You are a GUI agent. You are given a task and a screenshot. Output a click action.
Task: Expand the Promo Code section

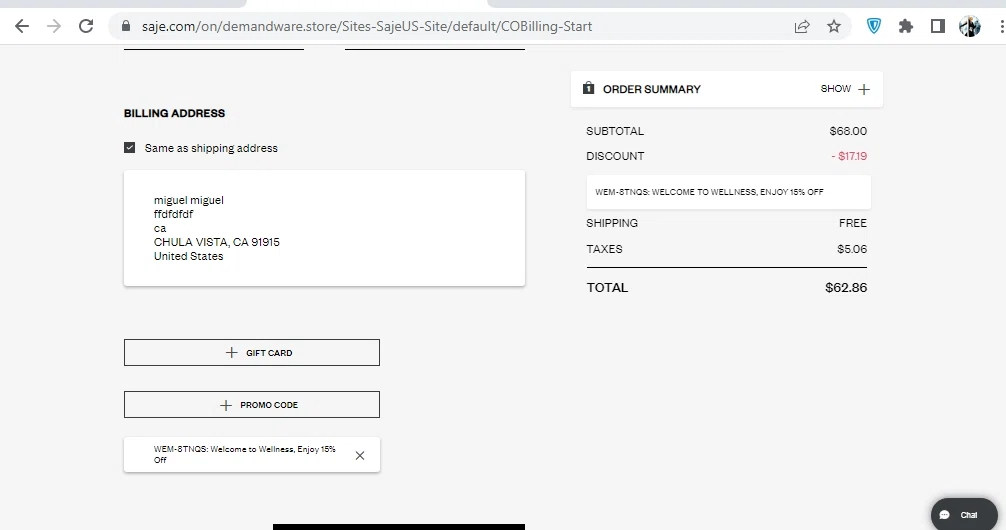point(252,405)
